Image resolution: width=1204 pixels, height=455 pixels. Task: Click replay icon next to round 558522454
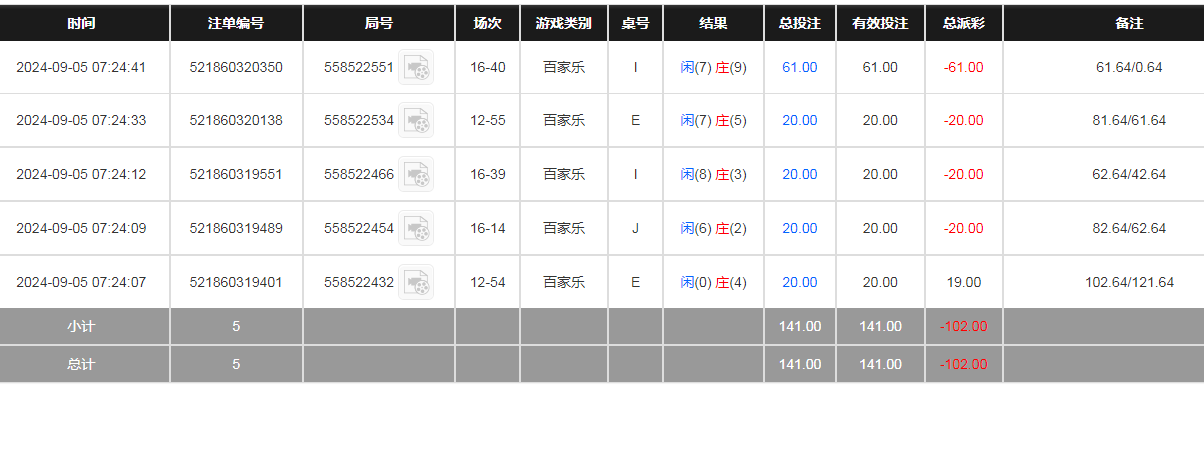pos(416,228)
